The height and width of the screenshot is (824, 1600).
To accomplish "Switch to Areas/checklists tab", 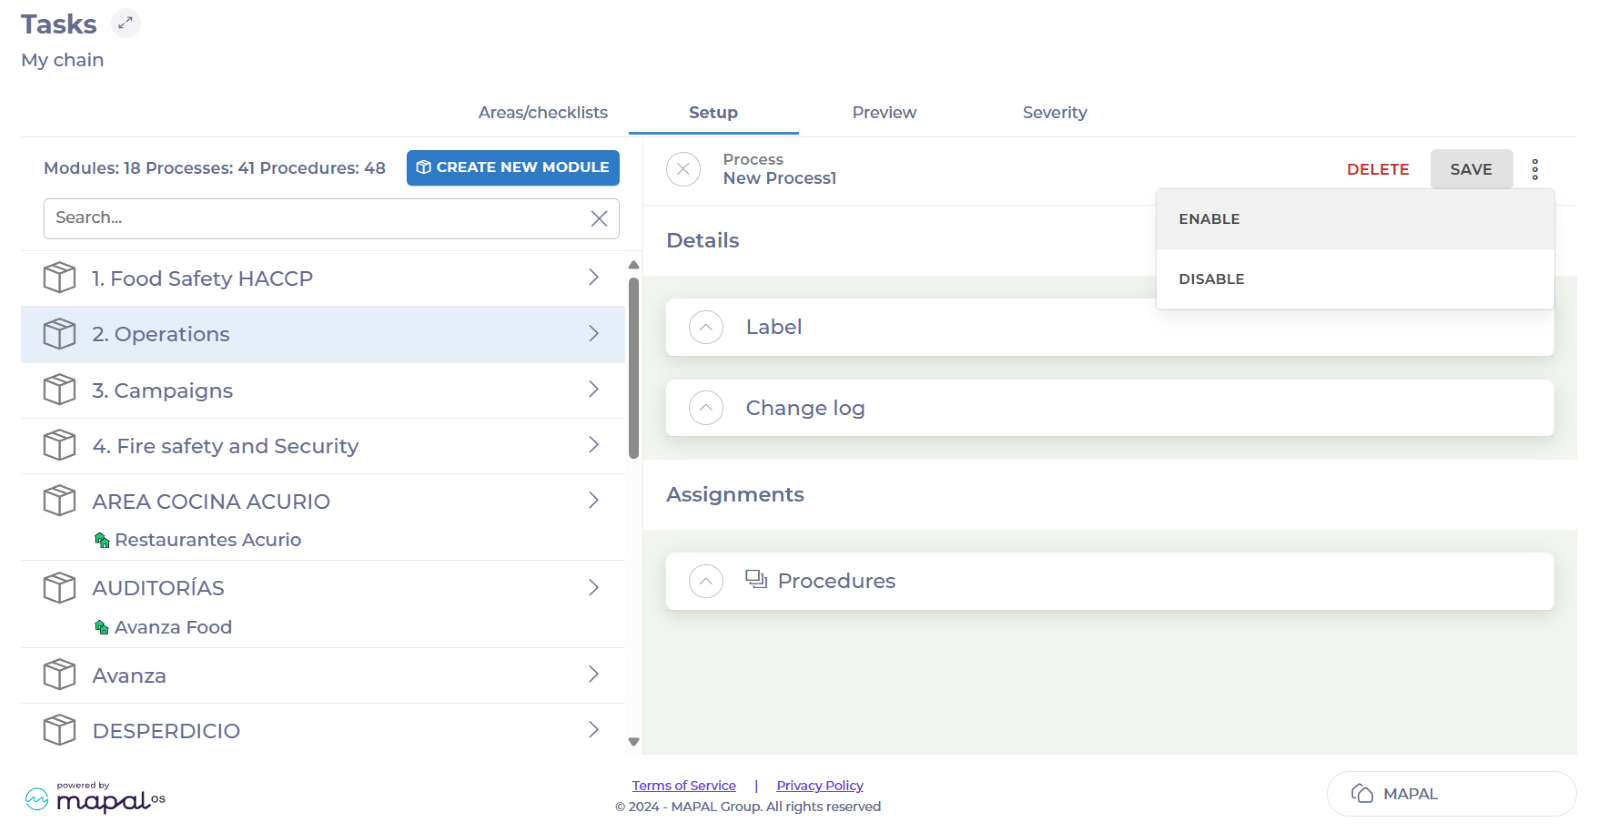I will click(543, 112).
